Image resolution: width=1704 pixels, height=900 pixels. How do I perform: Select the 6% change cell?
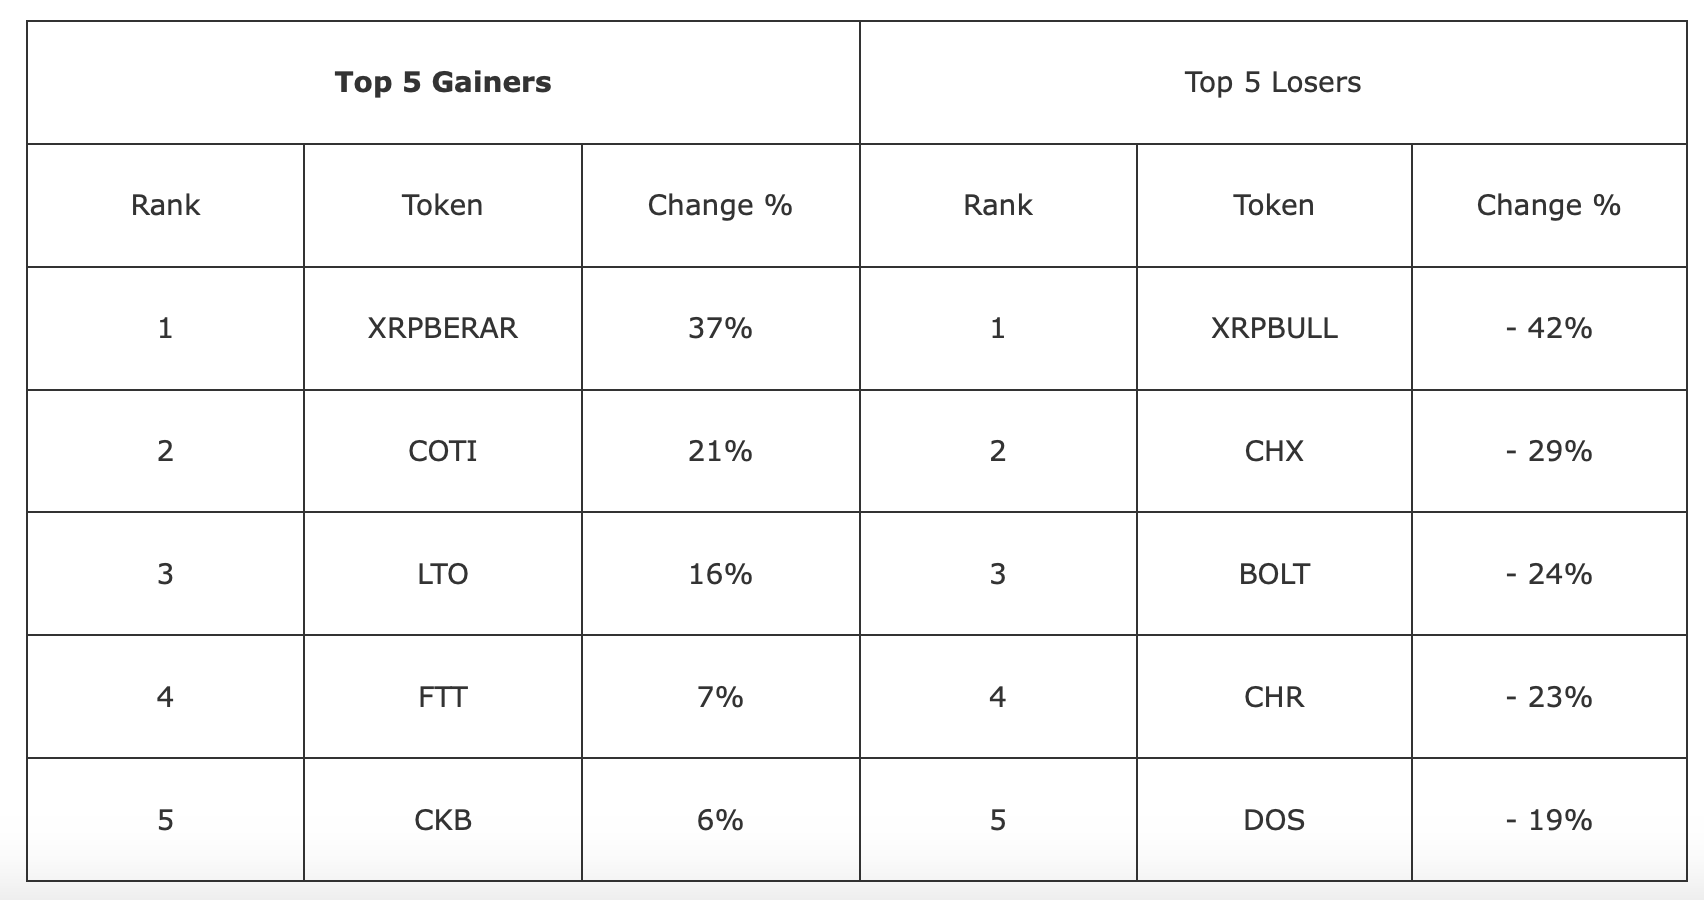coord(720,820)
